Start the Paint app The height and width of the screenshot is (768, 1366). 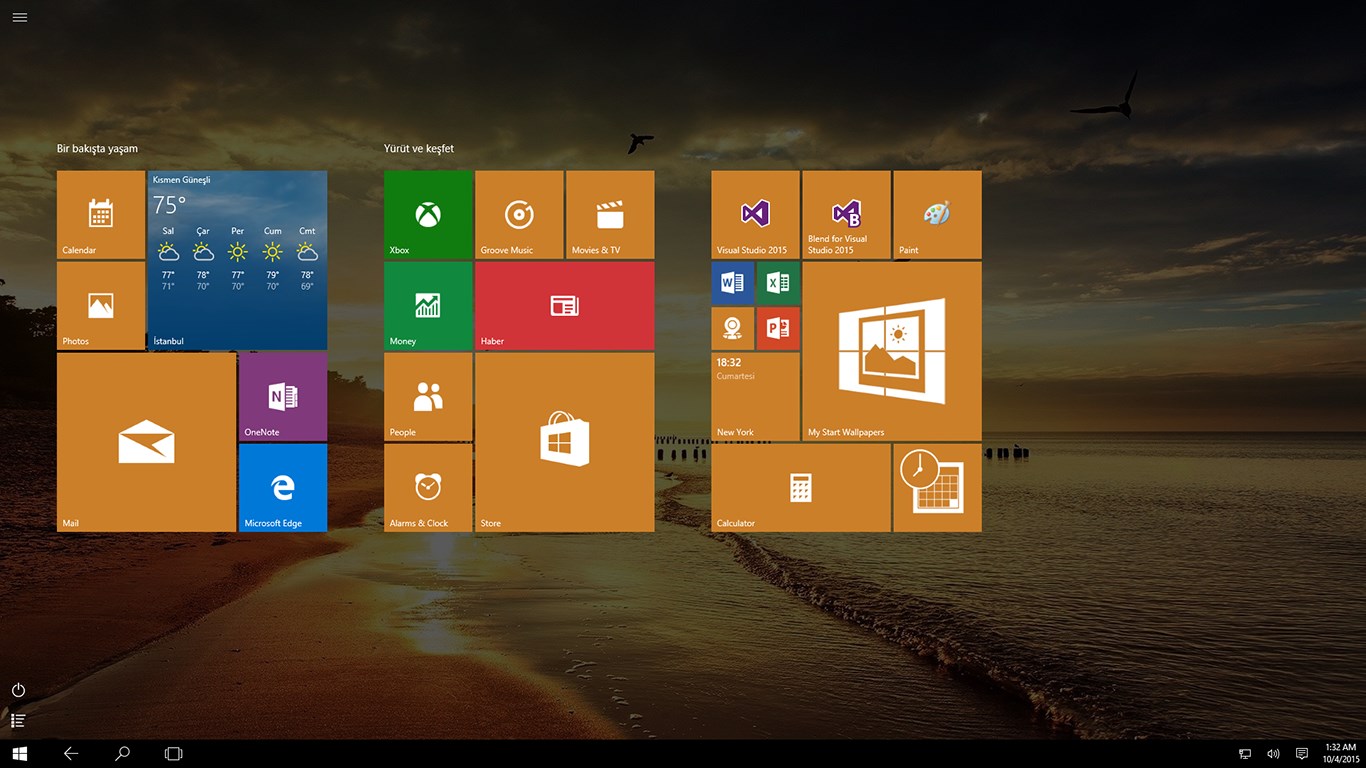(937, 214)
